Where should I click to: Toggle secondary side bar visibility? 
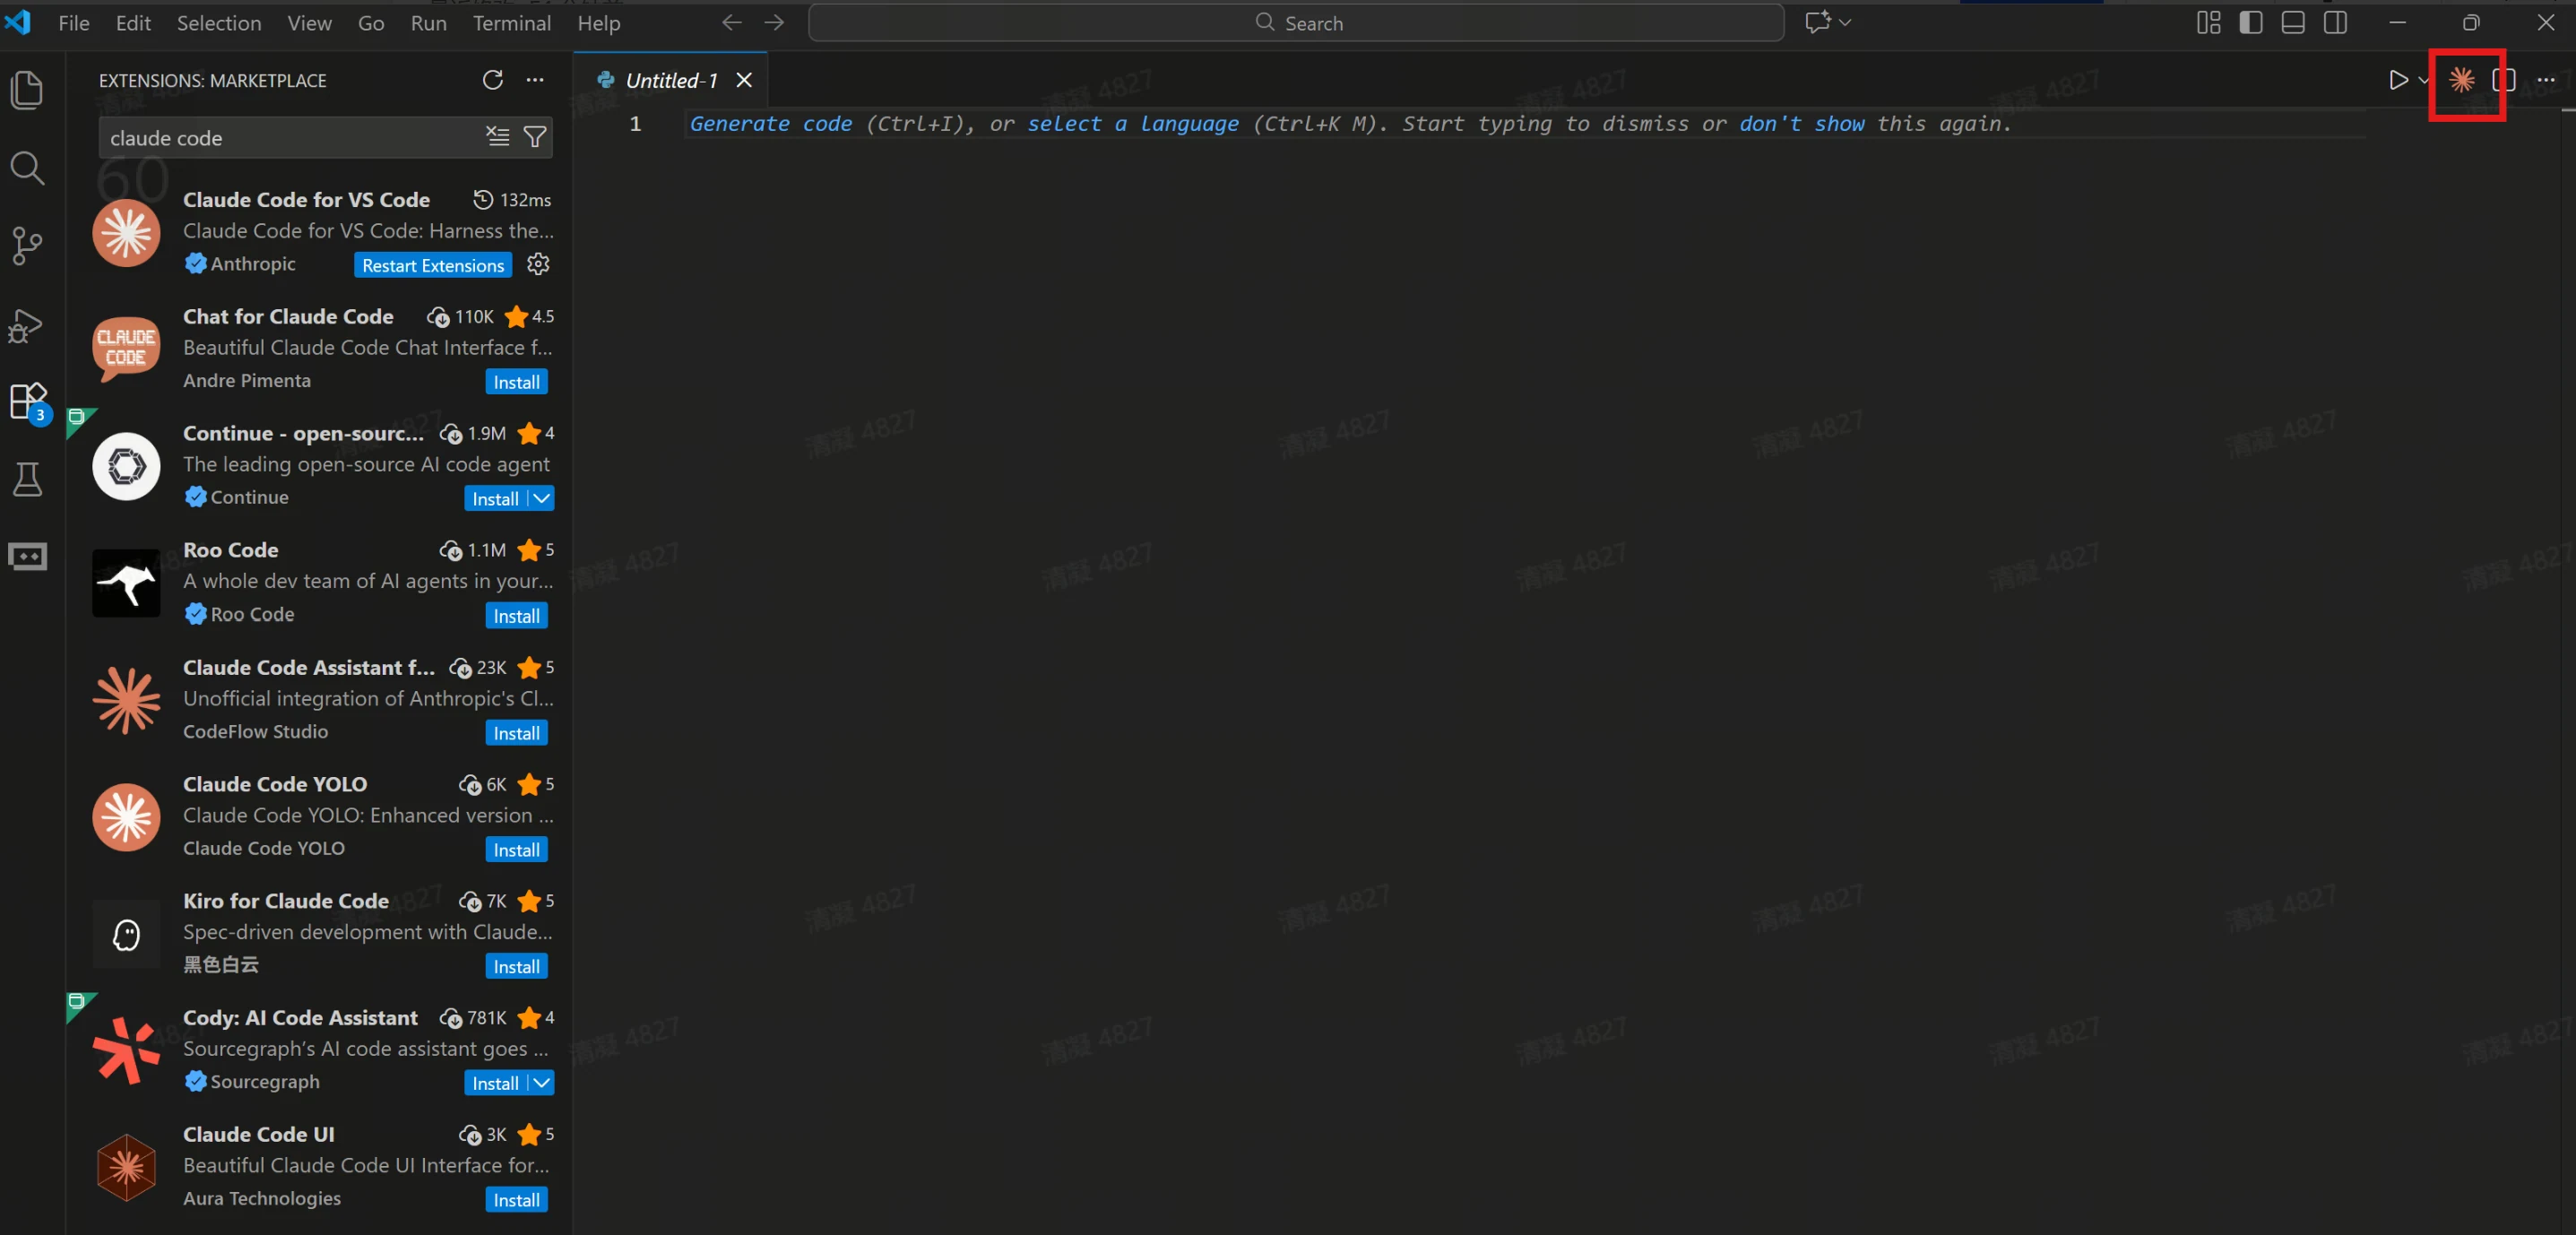[x=2335, y=22]
